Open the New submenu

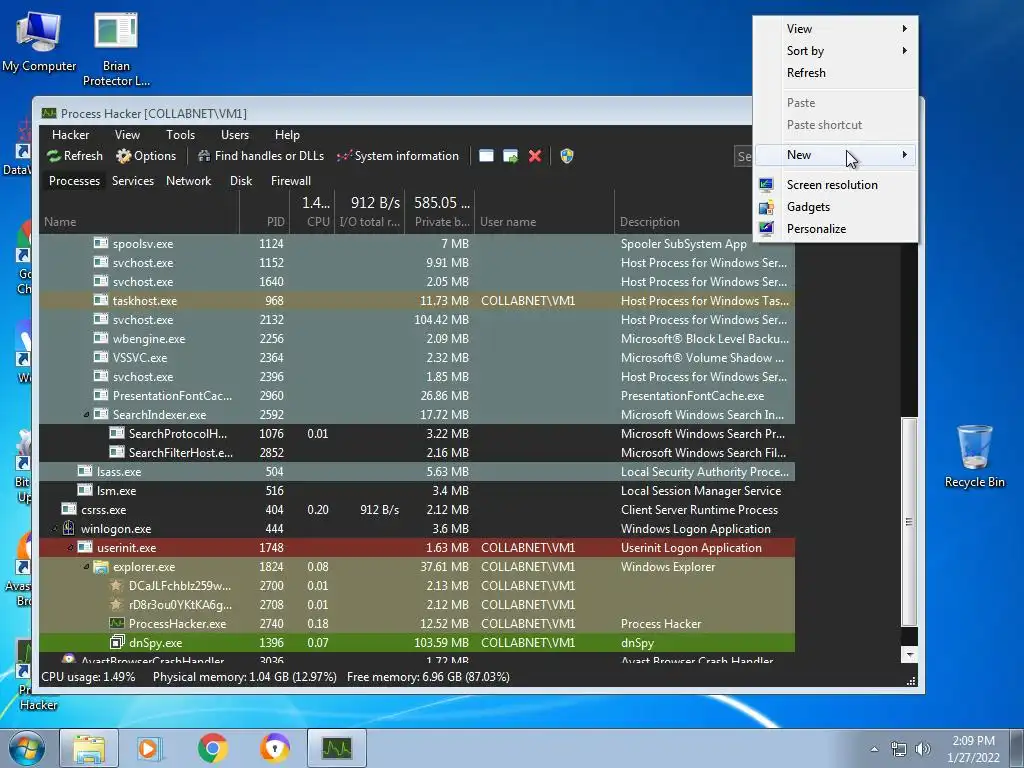[x=836, y=155]
